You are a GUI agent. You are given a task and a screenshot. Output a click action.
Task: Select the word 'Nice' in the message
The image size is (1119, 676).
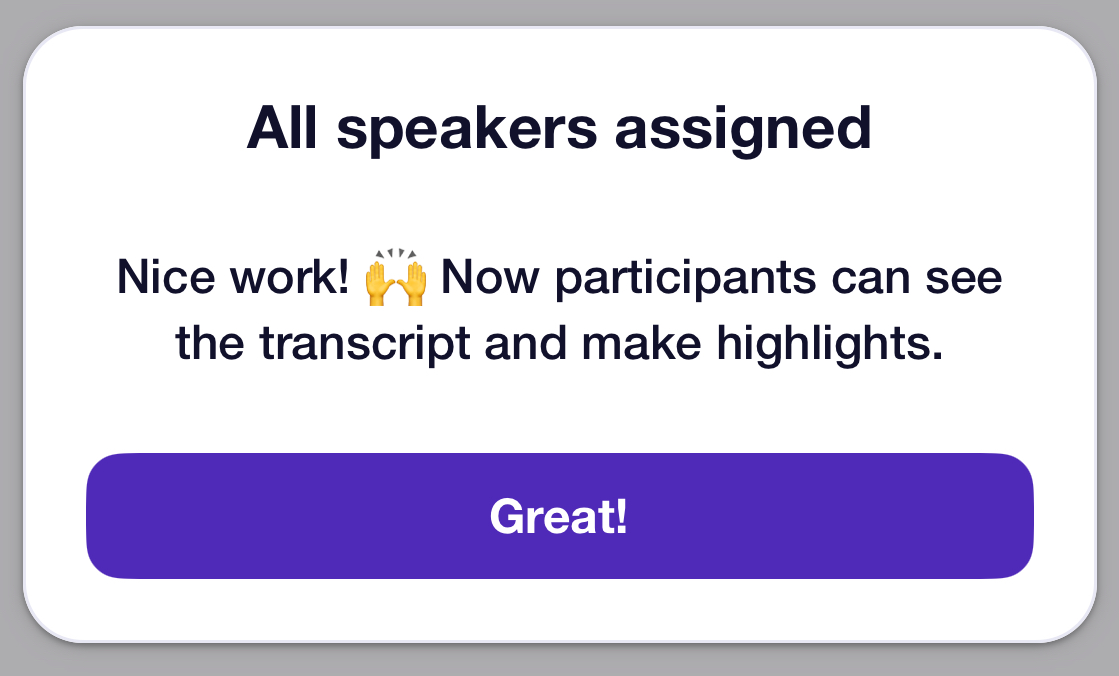(x=166, y=277)
